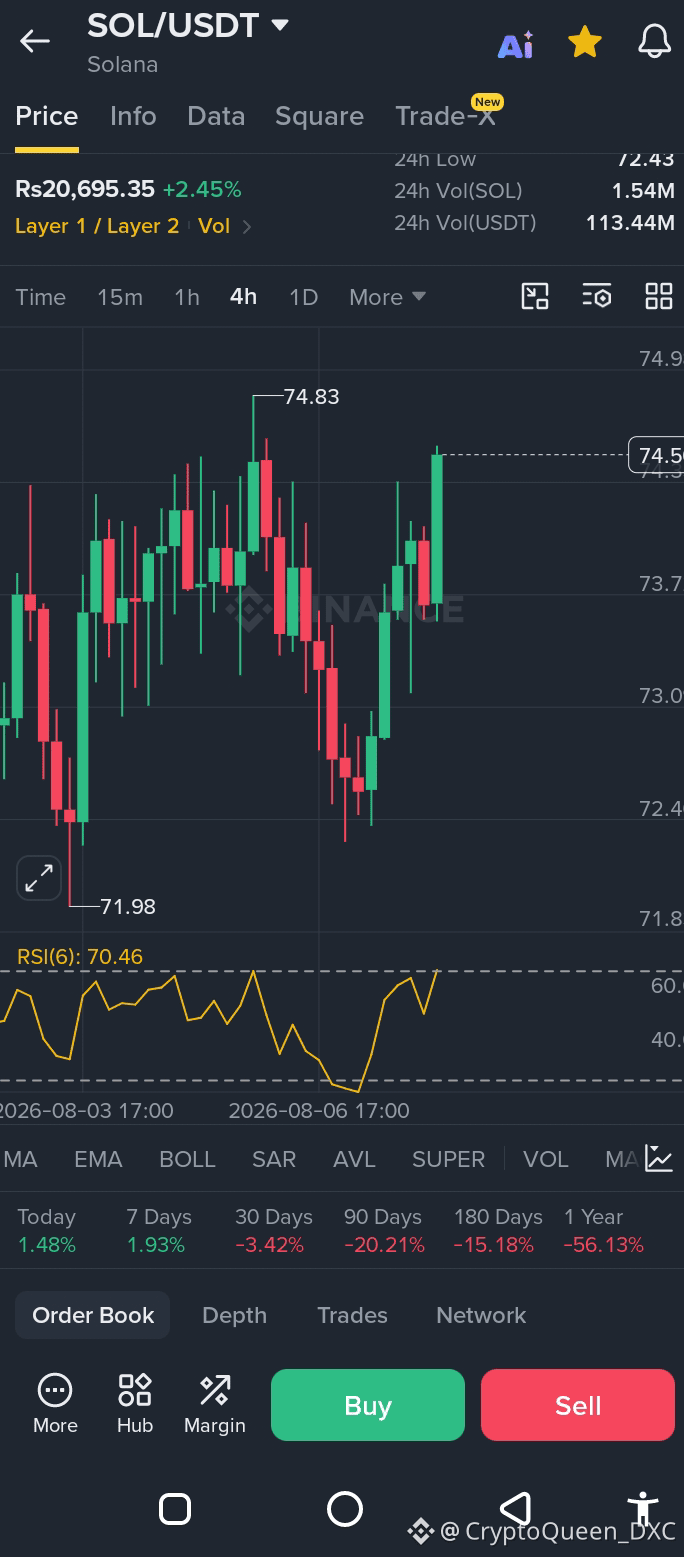
Task: Expand the SOL/USDT pair dropdown
Action: click(280, 25)
